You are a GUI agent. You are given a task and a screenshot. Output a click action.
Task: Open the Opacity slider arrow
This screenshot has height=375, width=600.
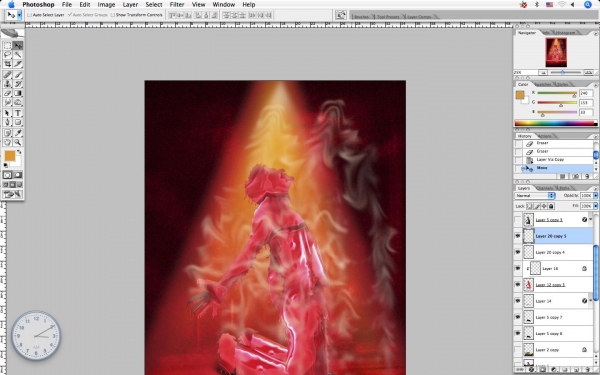(595, 196)
